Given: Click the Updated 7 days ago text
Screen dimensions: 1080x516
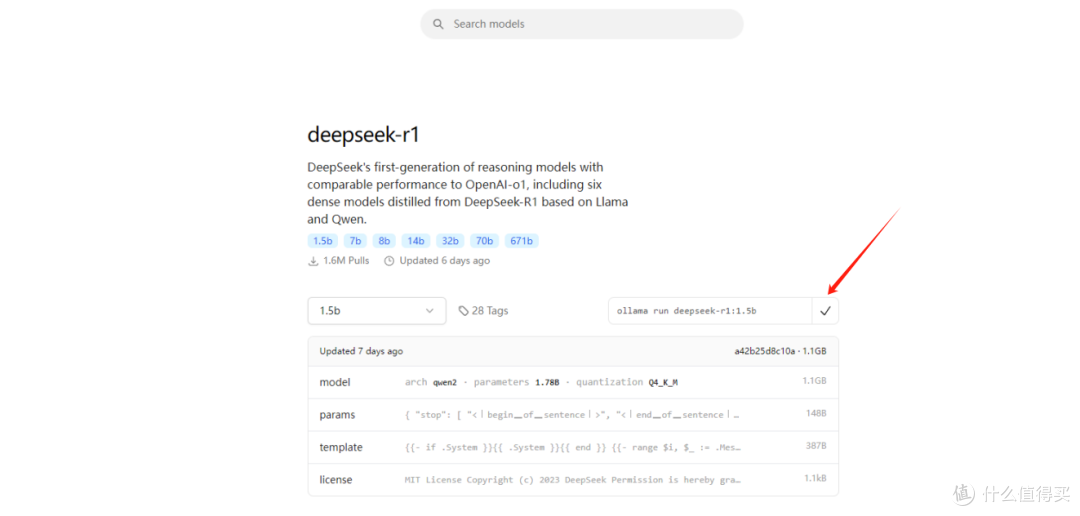Looking at the screenshot, I should [361, 351].
